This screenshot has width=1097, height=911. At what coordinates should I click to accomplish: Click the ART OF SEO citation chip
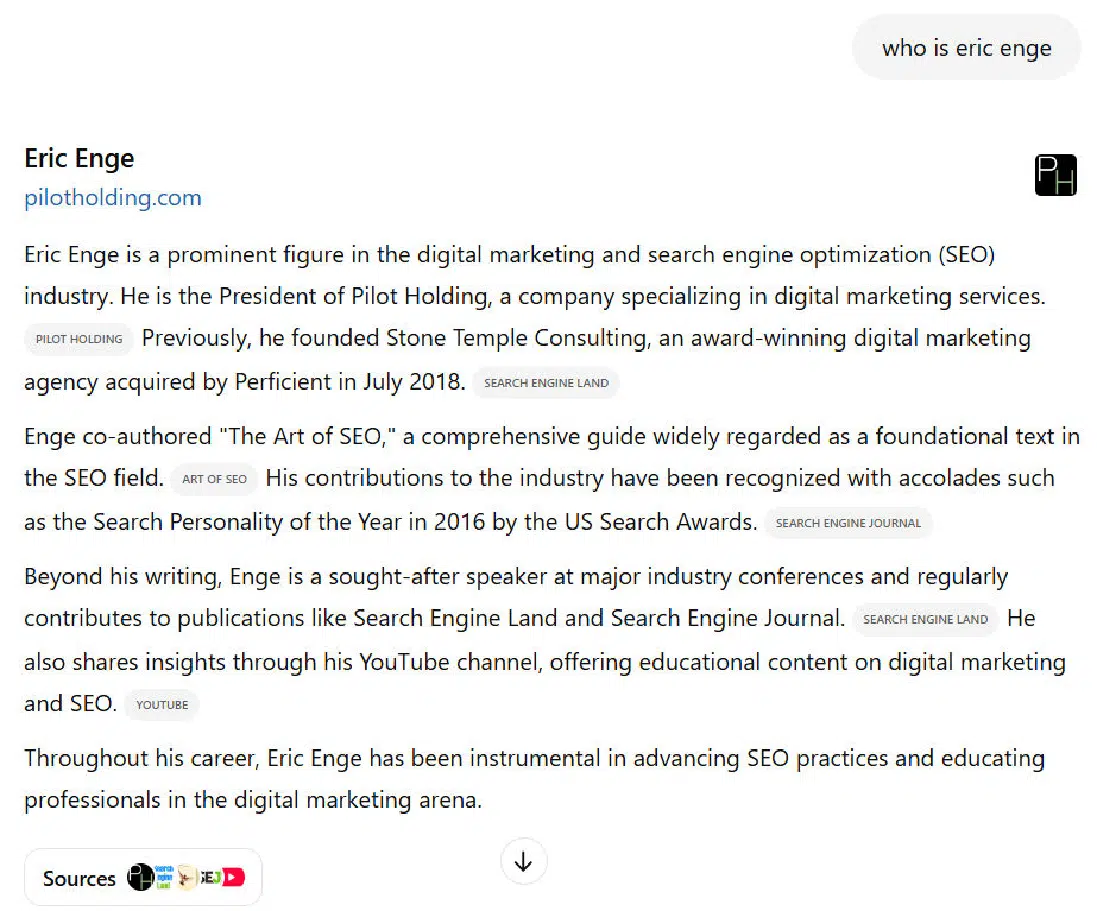tap(214, 479)
